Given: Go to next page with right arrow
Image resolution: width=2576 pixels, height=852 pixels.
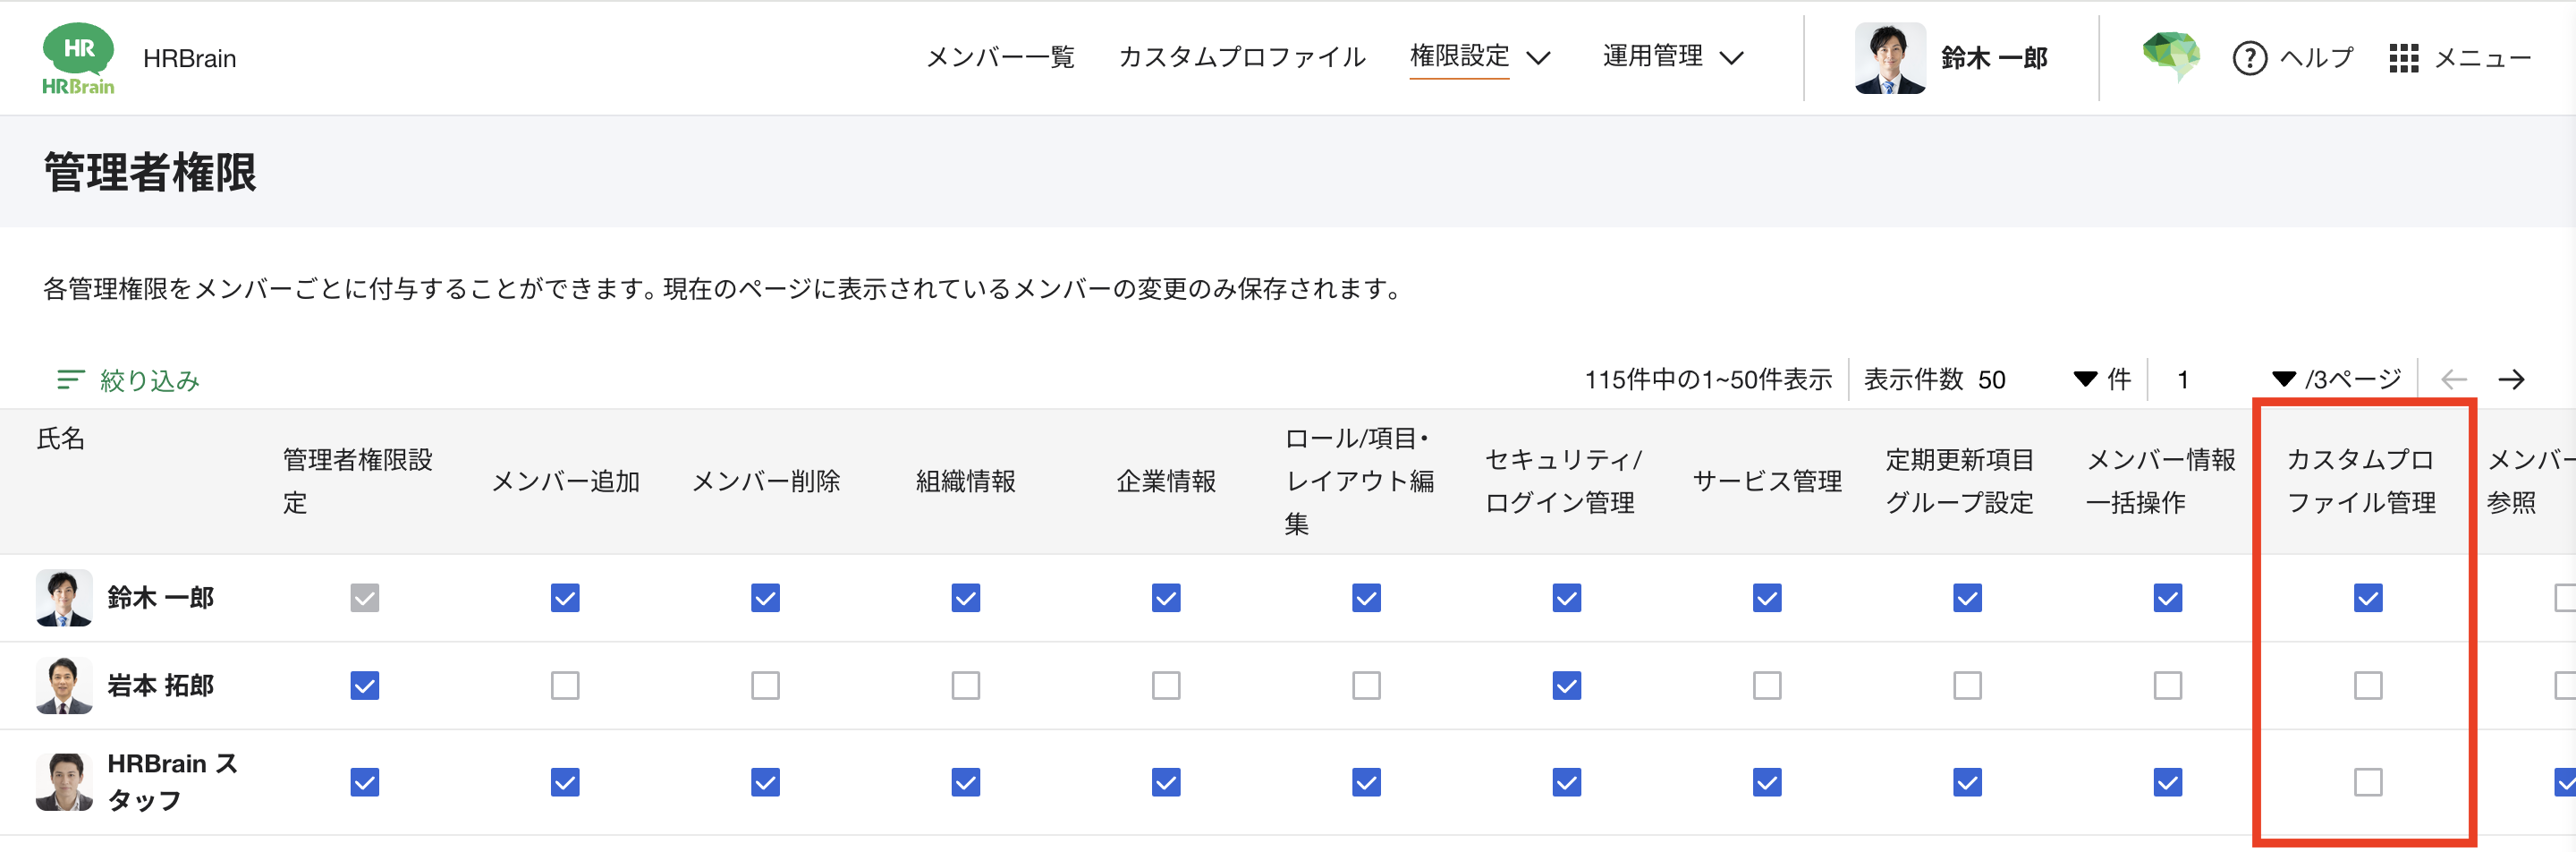Looking at the screenshot, I should 2511,380.
